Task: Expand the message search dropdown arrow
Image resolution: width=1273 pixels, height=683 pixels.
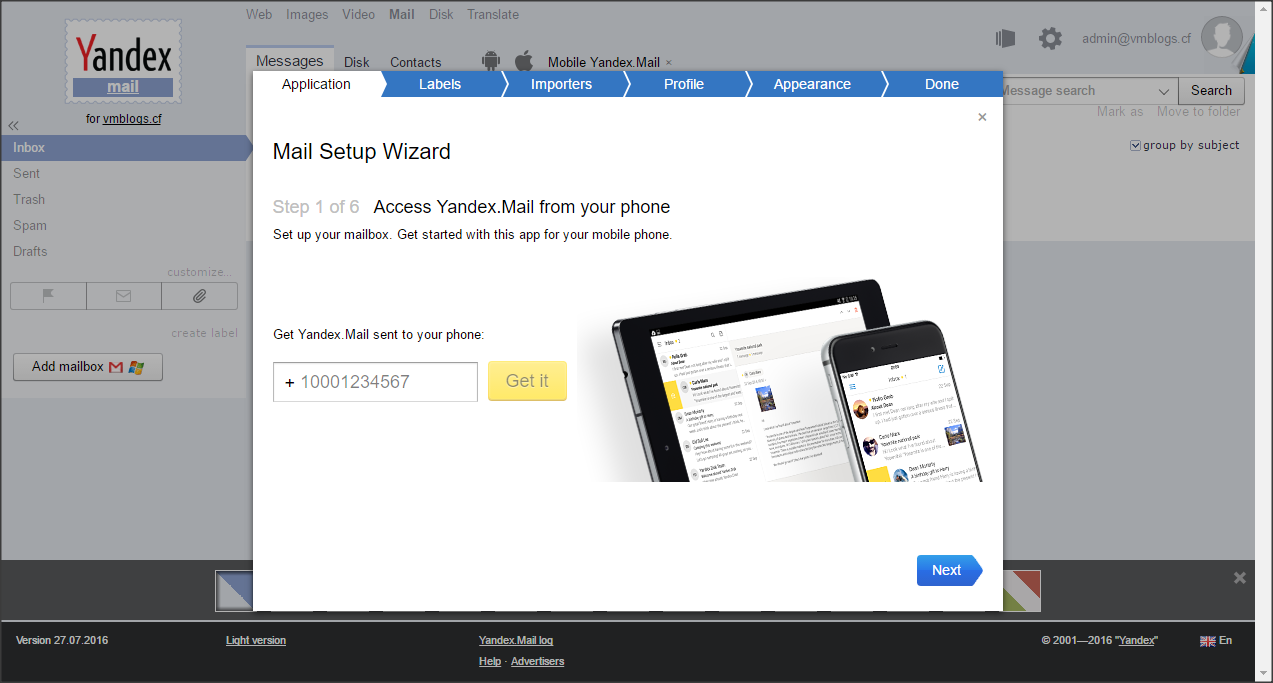Action: point(1163,91)
